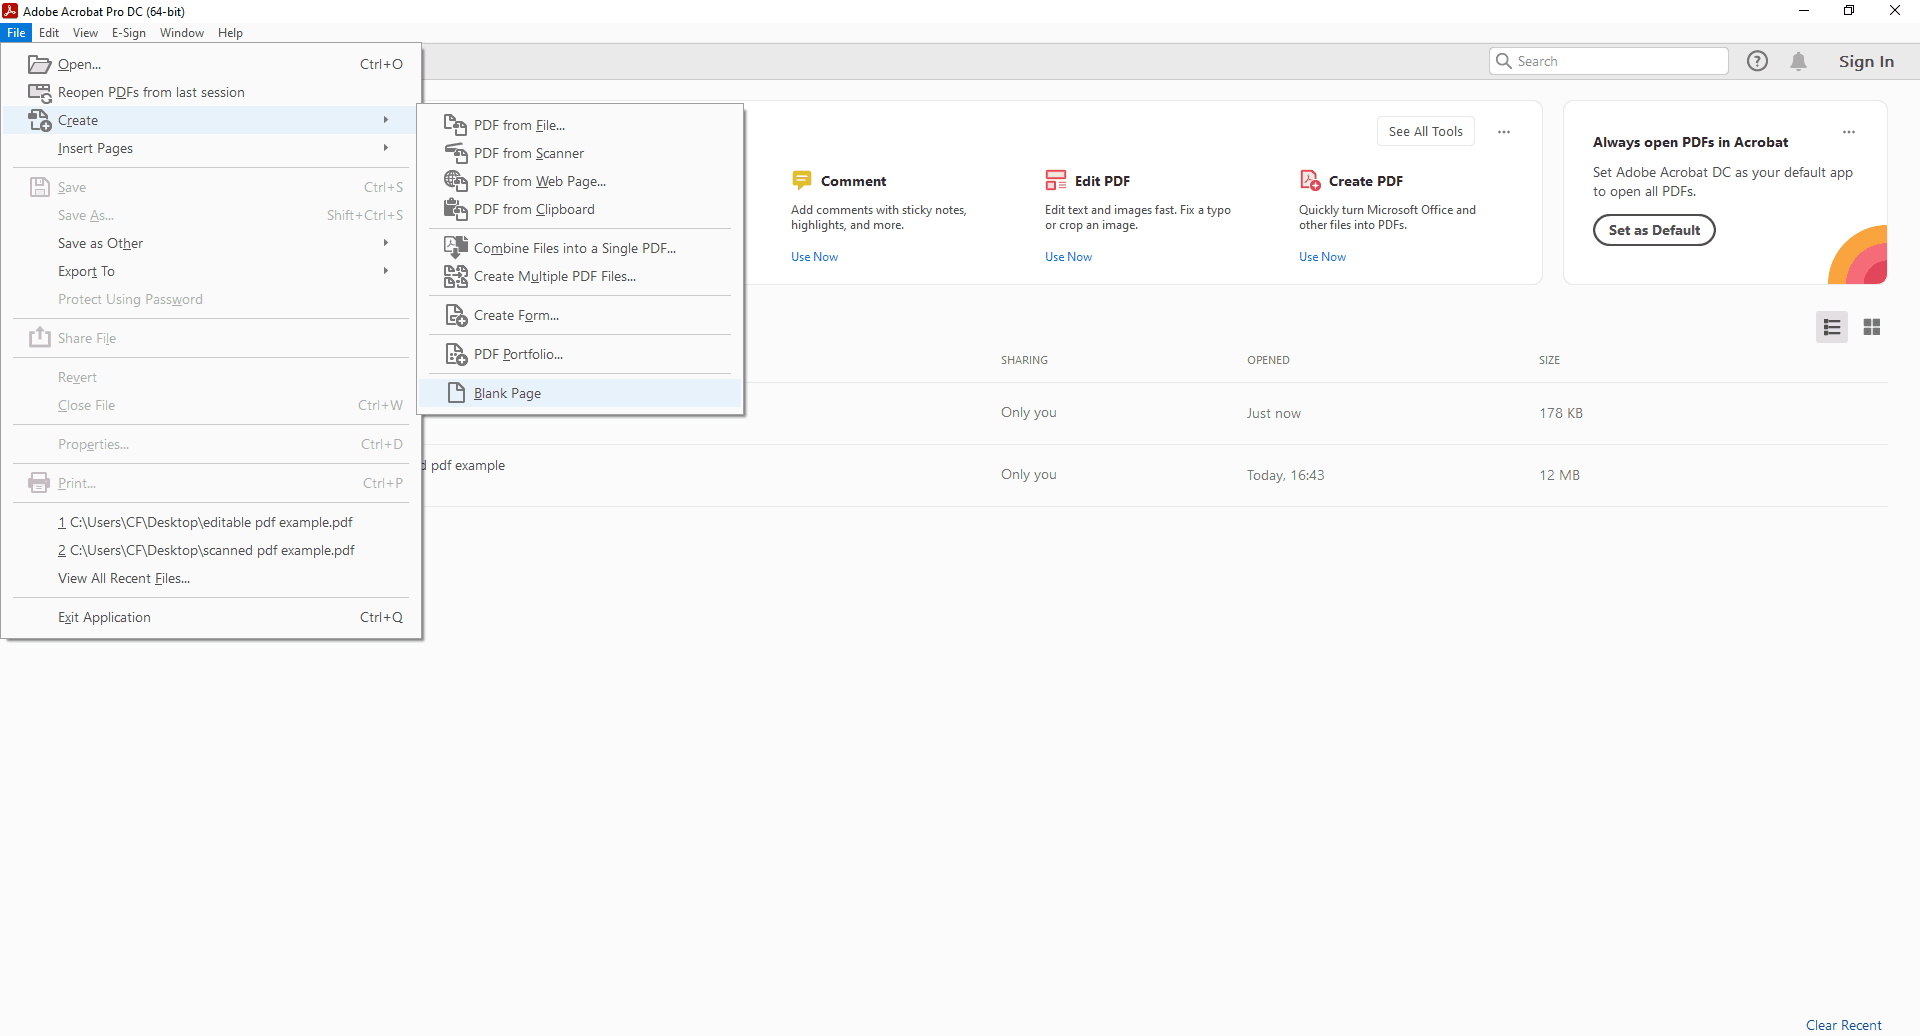Click the Edit PDF tool icon
Image resolution: width=1920 pixels, height=1036 pixels.
(x=1055, y=180)
